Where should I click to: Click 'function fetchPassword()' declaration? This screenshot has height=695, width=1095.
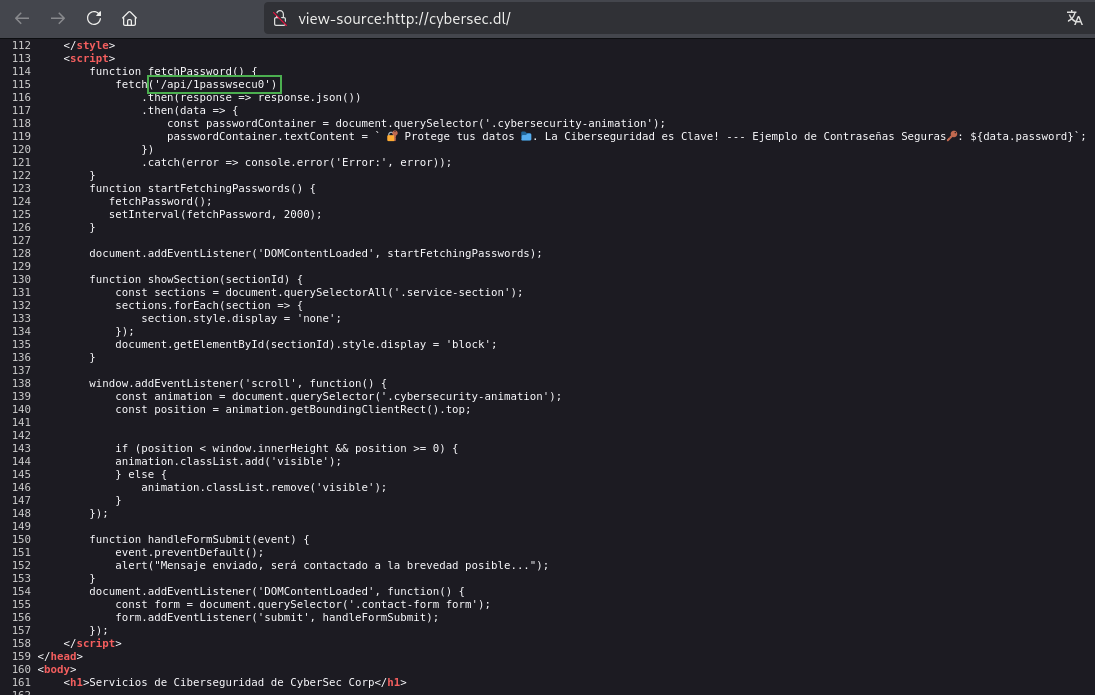[173, 71]
